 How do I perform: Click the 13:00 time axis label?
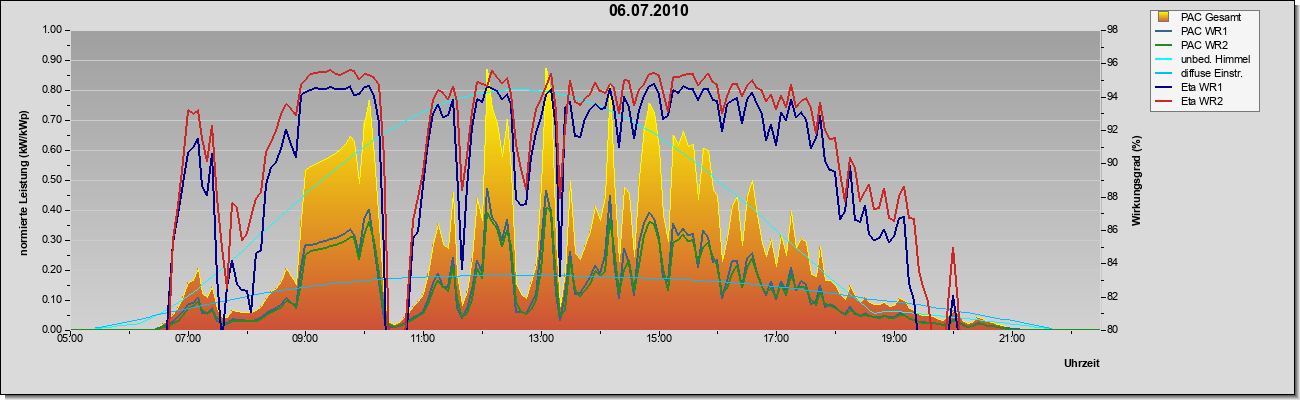tap(541, 340)
